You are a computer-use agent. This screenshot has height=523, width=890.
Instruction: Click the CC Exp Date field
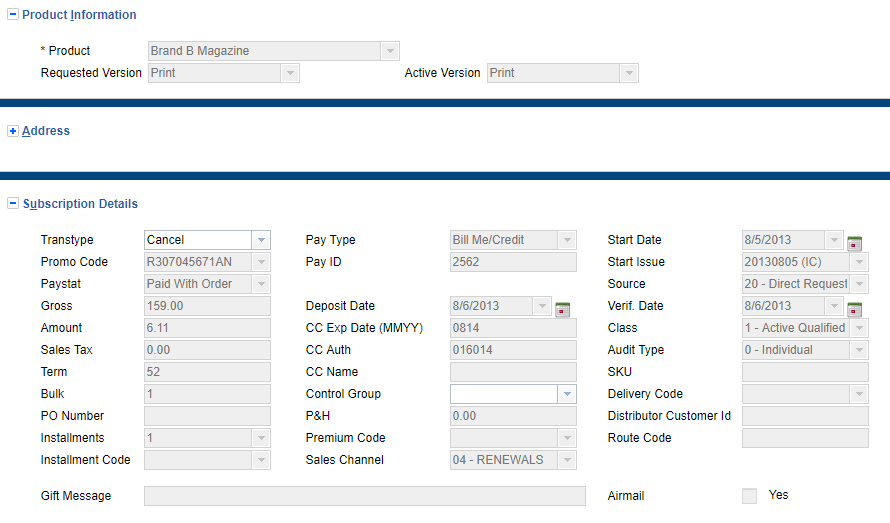pyautogui.click(x=513, y=328)
